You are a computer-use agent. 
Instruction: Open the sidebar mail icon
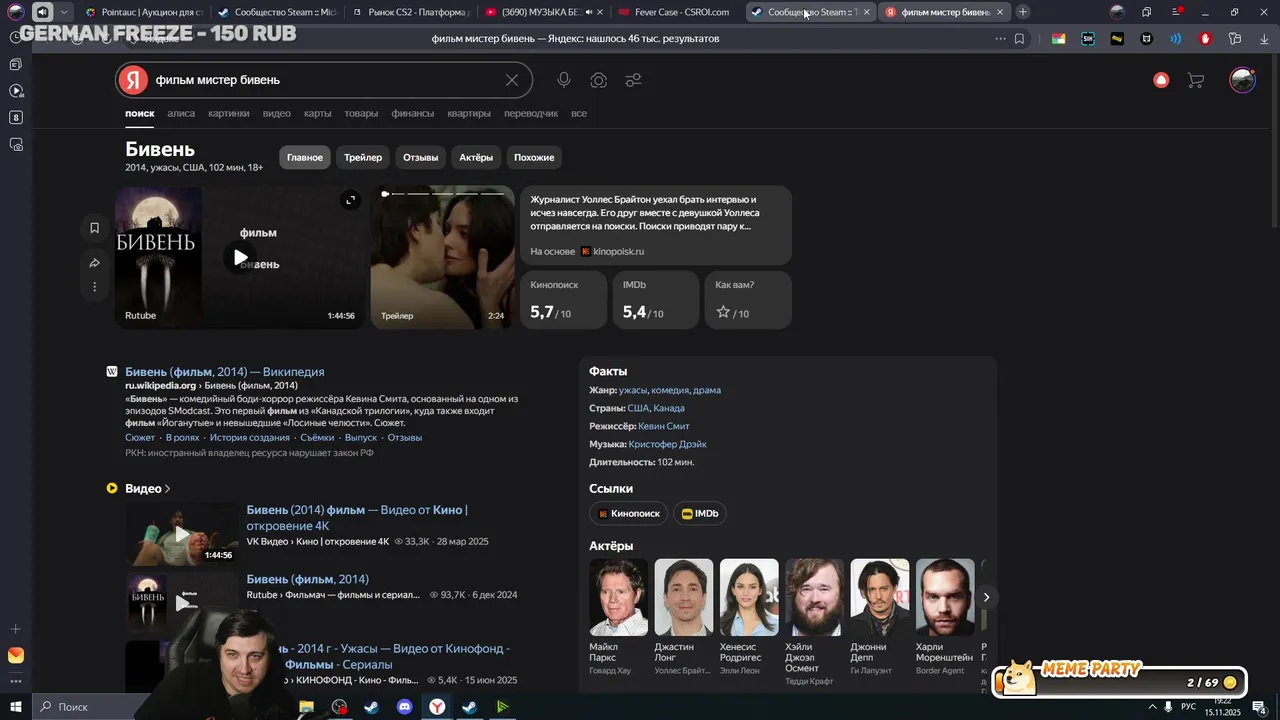pyautogui.click(x=15, y=656)
